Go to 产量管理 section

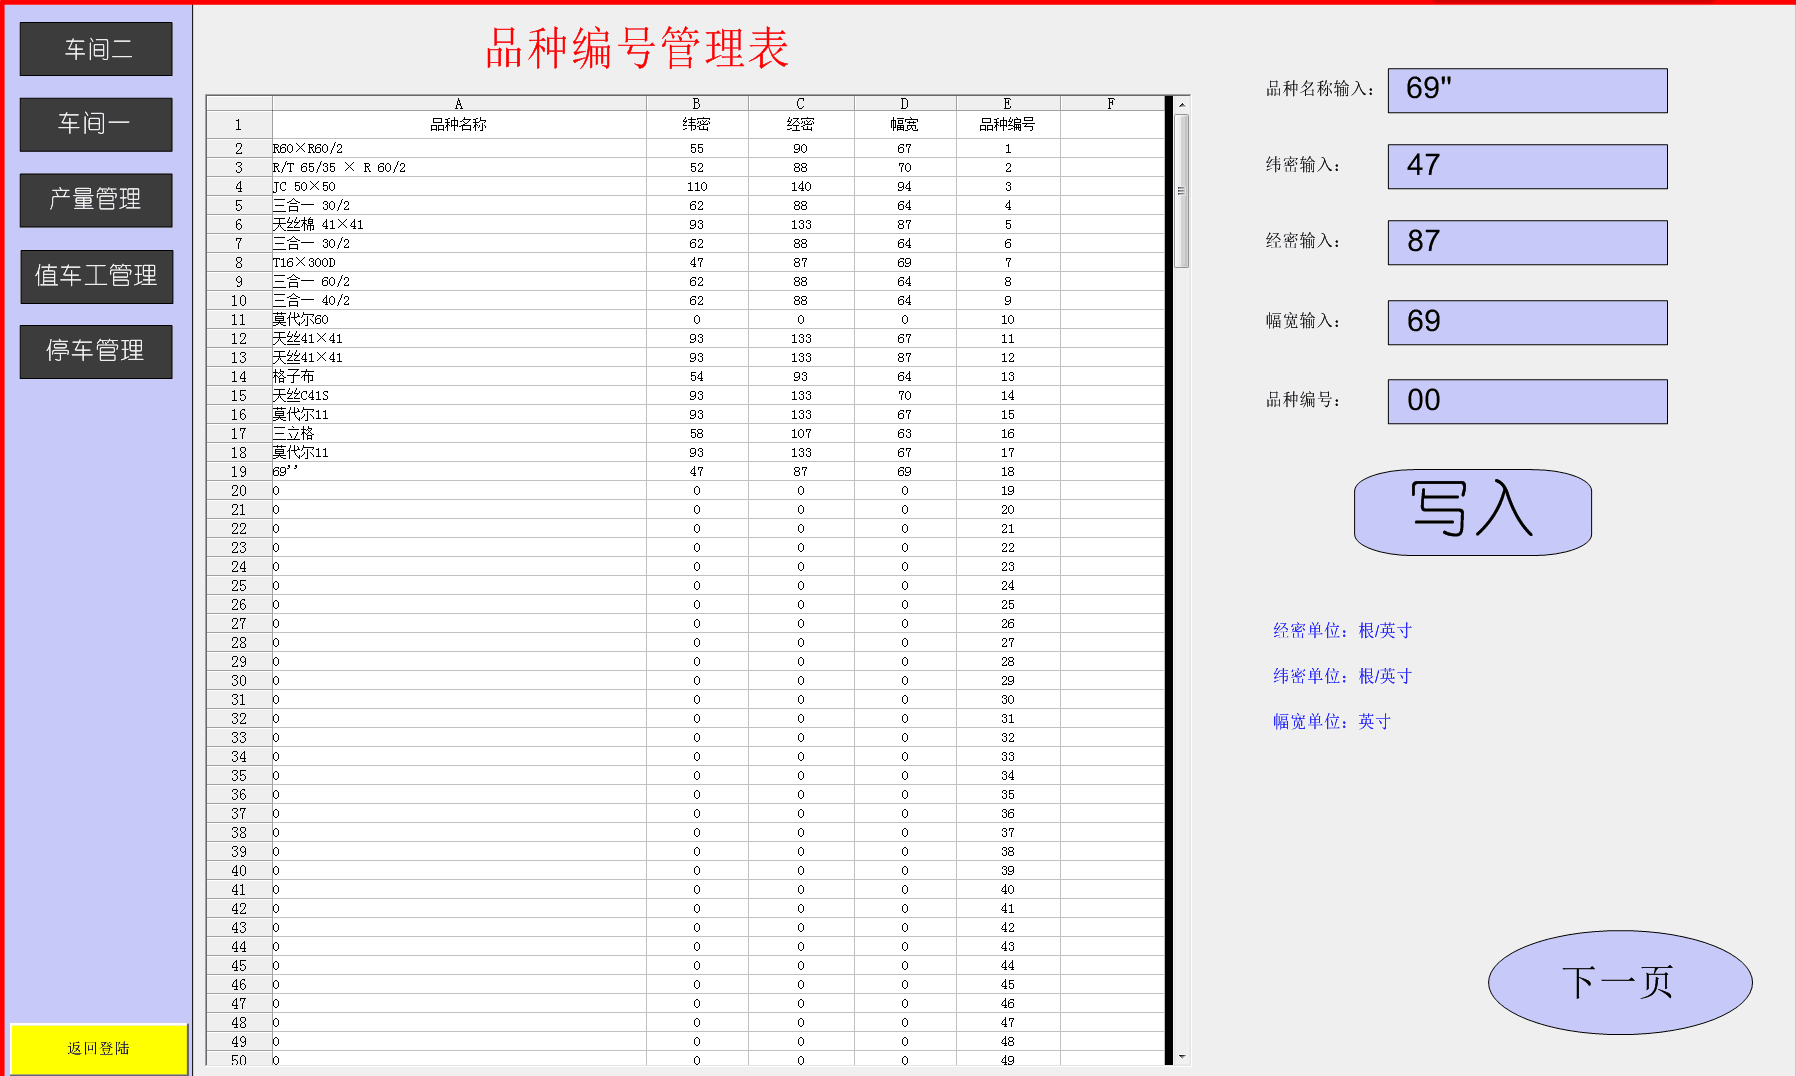[96, 200]
